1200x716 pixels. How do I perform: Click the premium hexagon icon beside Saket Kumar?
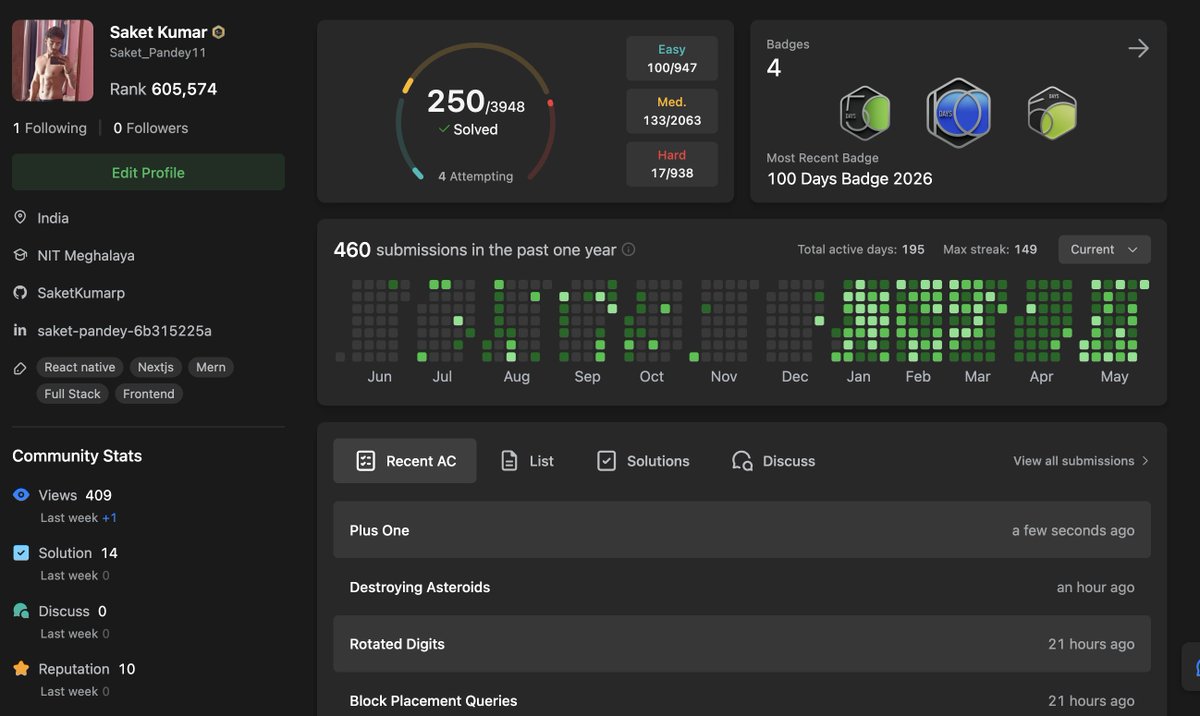point(218,32)
